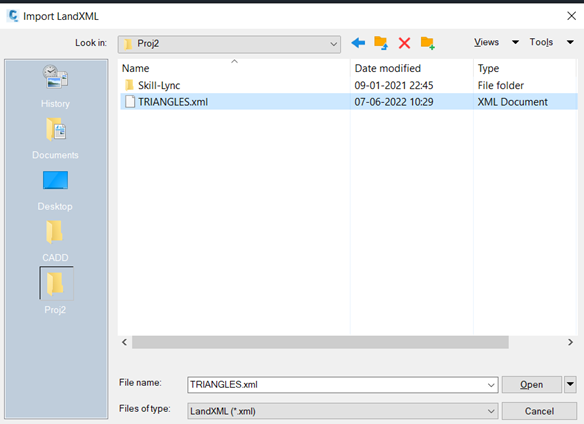
Task: Click the Cancel button
Action: click(539, 411)
